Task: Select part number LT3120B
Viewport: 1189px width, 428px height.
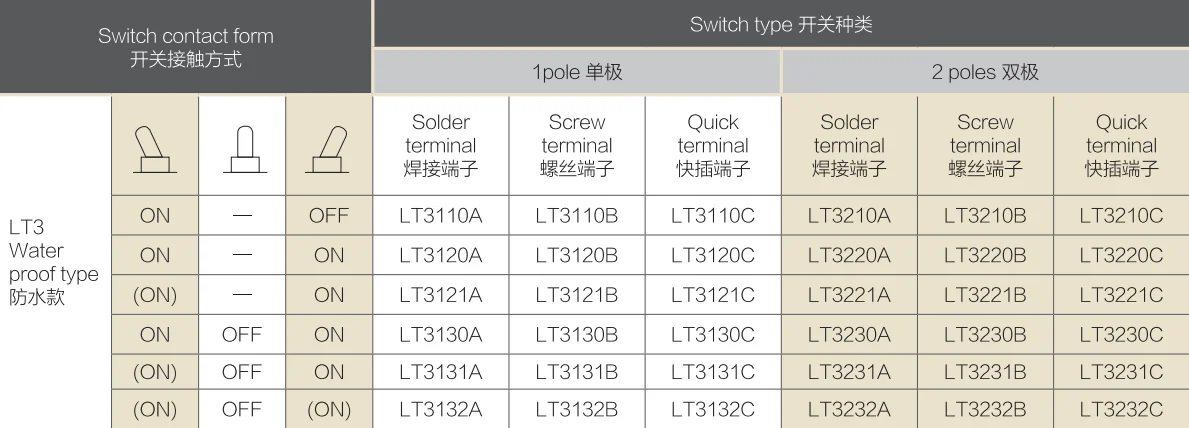Action: [x=576, y=256]
